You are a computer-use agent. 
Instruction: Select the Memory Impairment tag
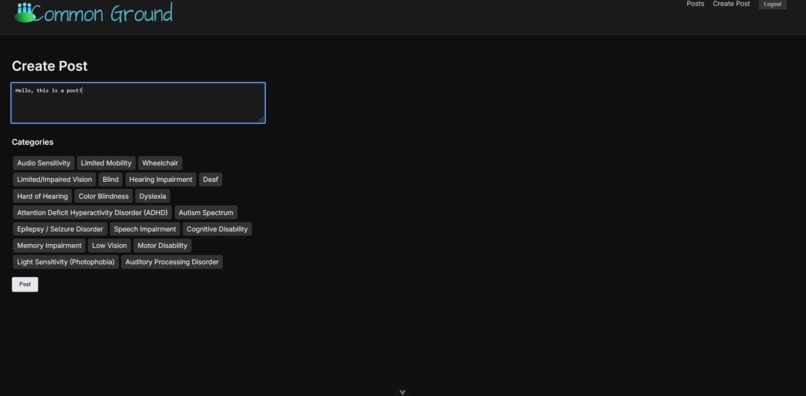point(49,245)
